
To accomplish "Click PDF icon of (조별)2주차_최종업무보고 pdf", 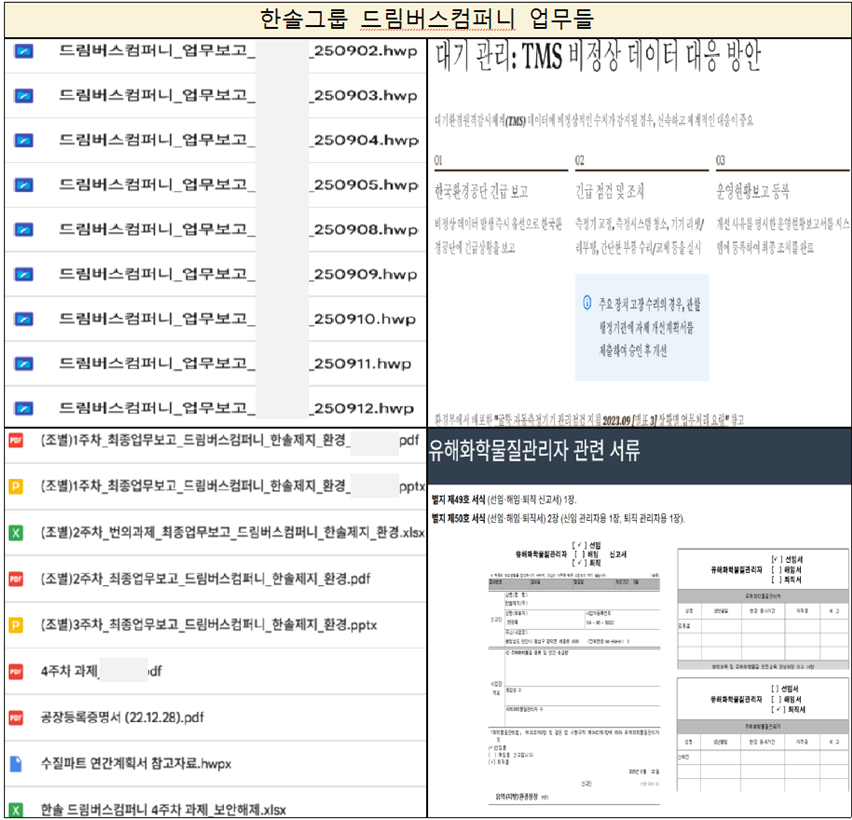I will pos(16,579).
